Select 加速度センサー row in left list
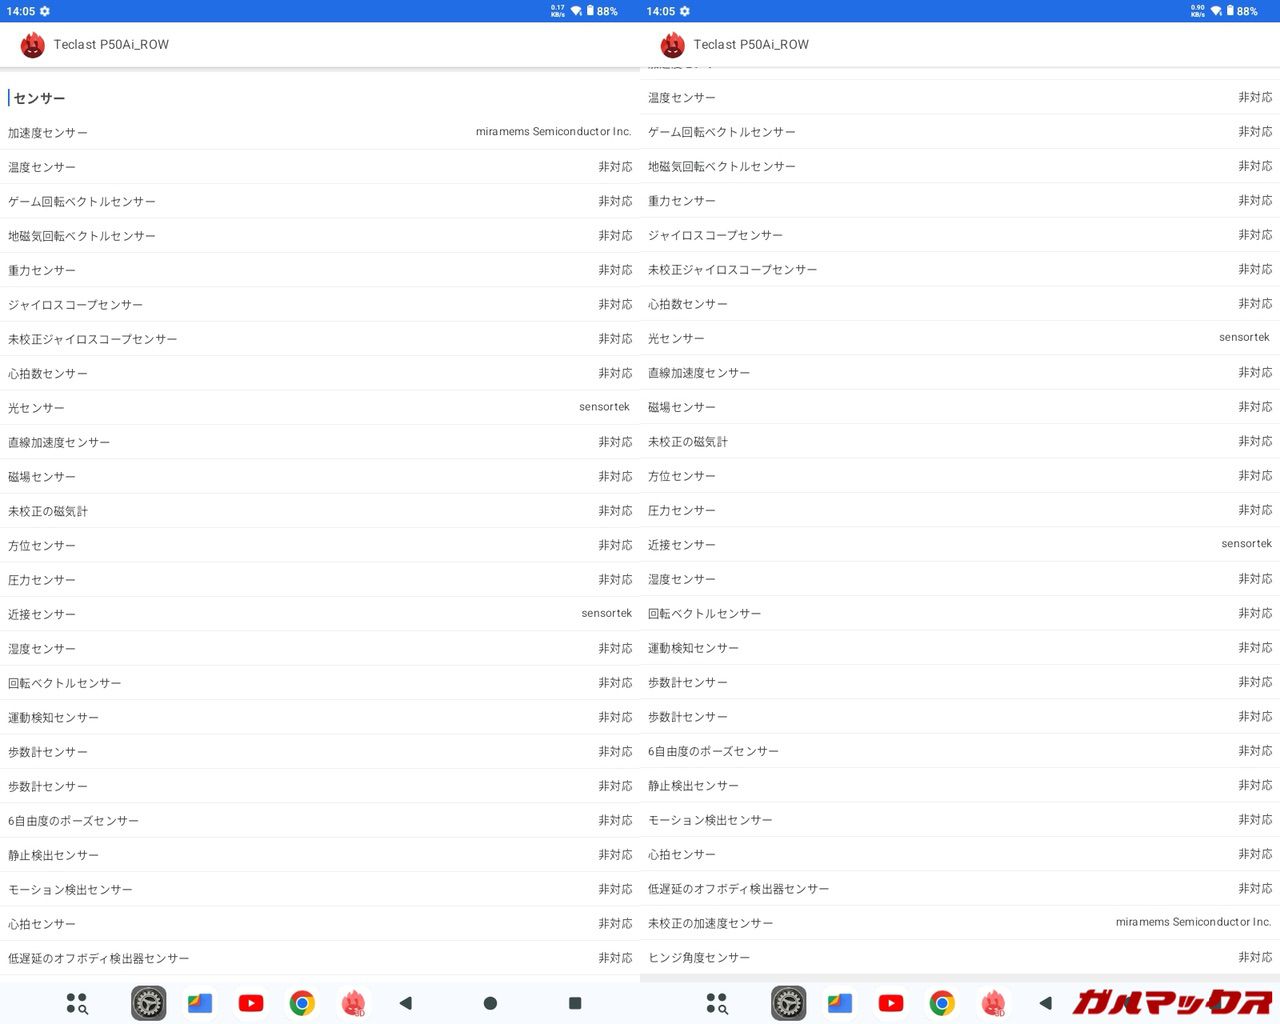The image size is (1280, 1024). point(320,132)
